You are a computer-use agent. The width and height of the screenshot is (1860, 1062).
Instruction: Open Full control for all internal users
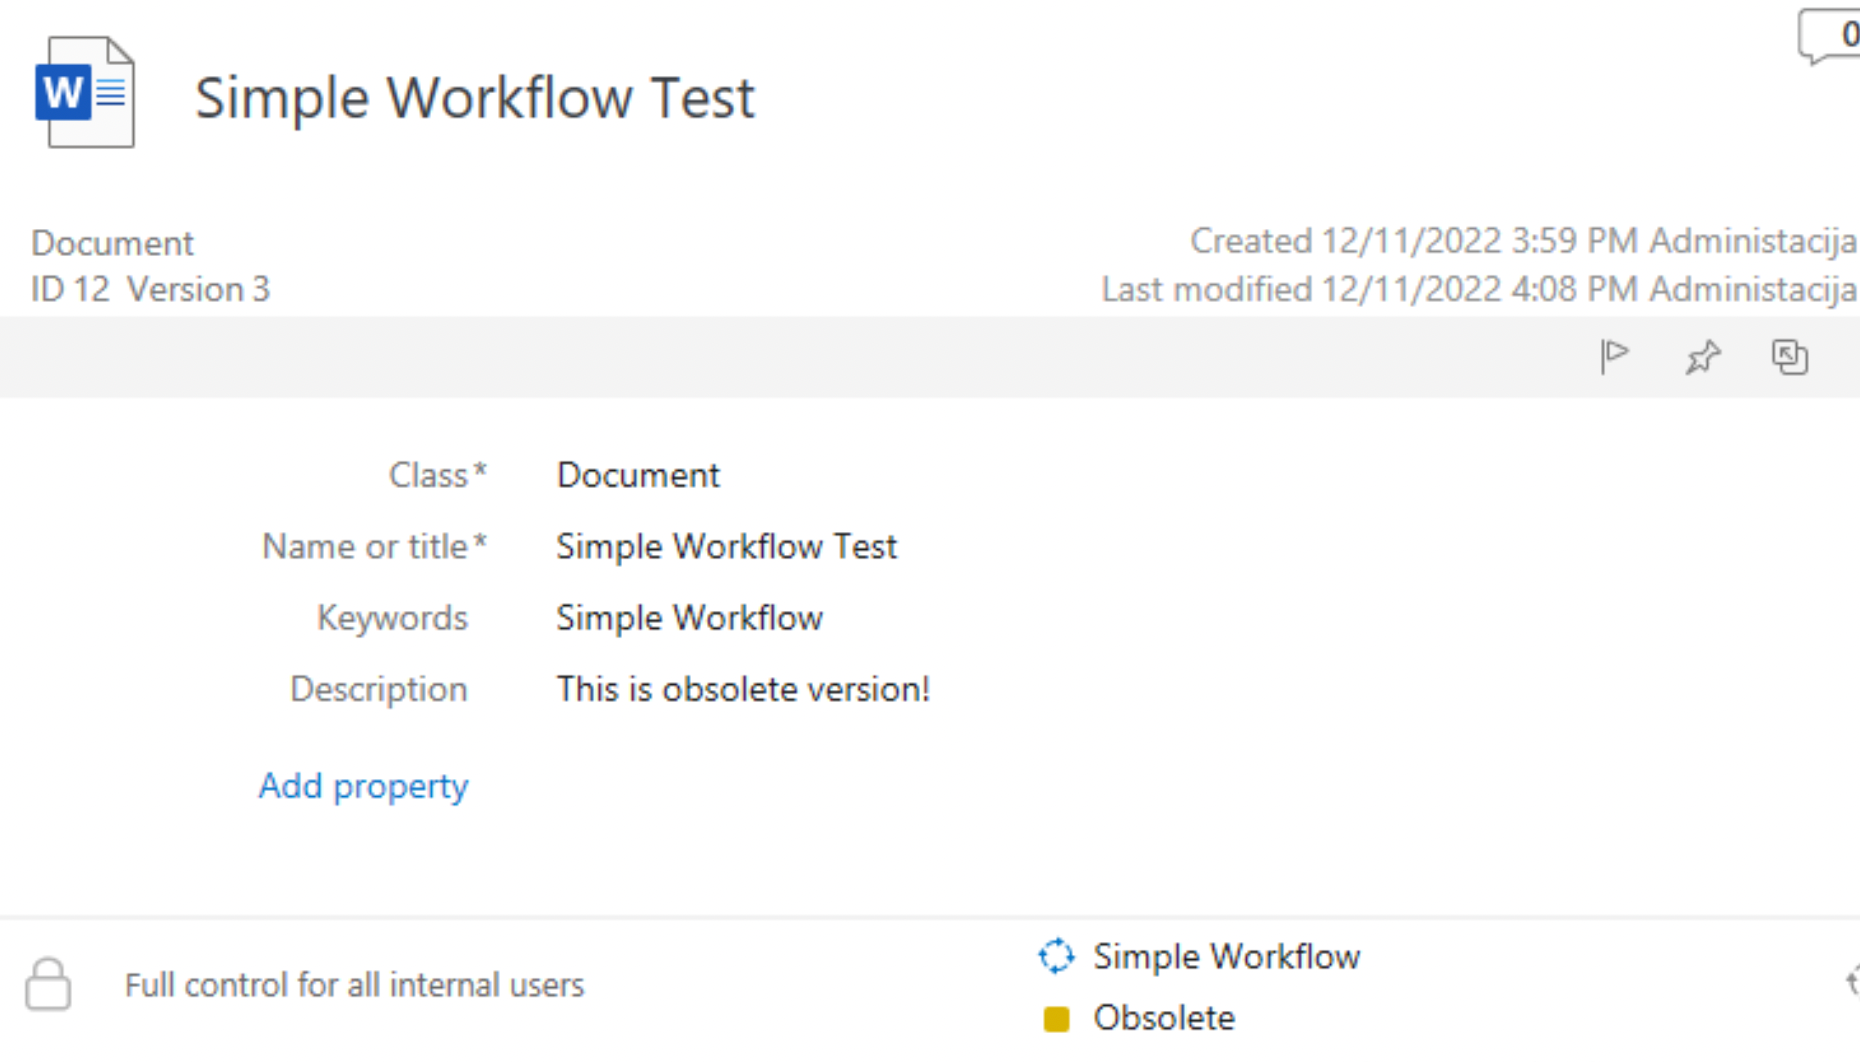click(x=354, y=985)
